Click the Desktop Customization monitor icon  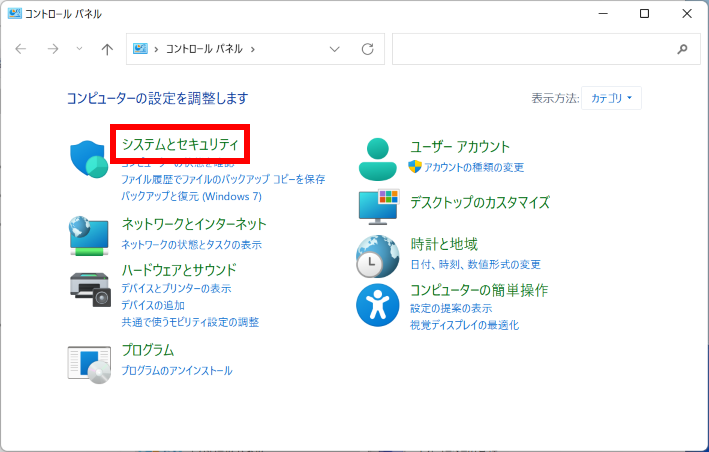pyautogui.click(x=377, y=205)
